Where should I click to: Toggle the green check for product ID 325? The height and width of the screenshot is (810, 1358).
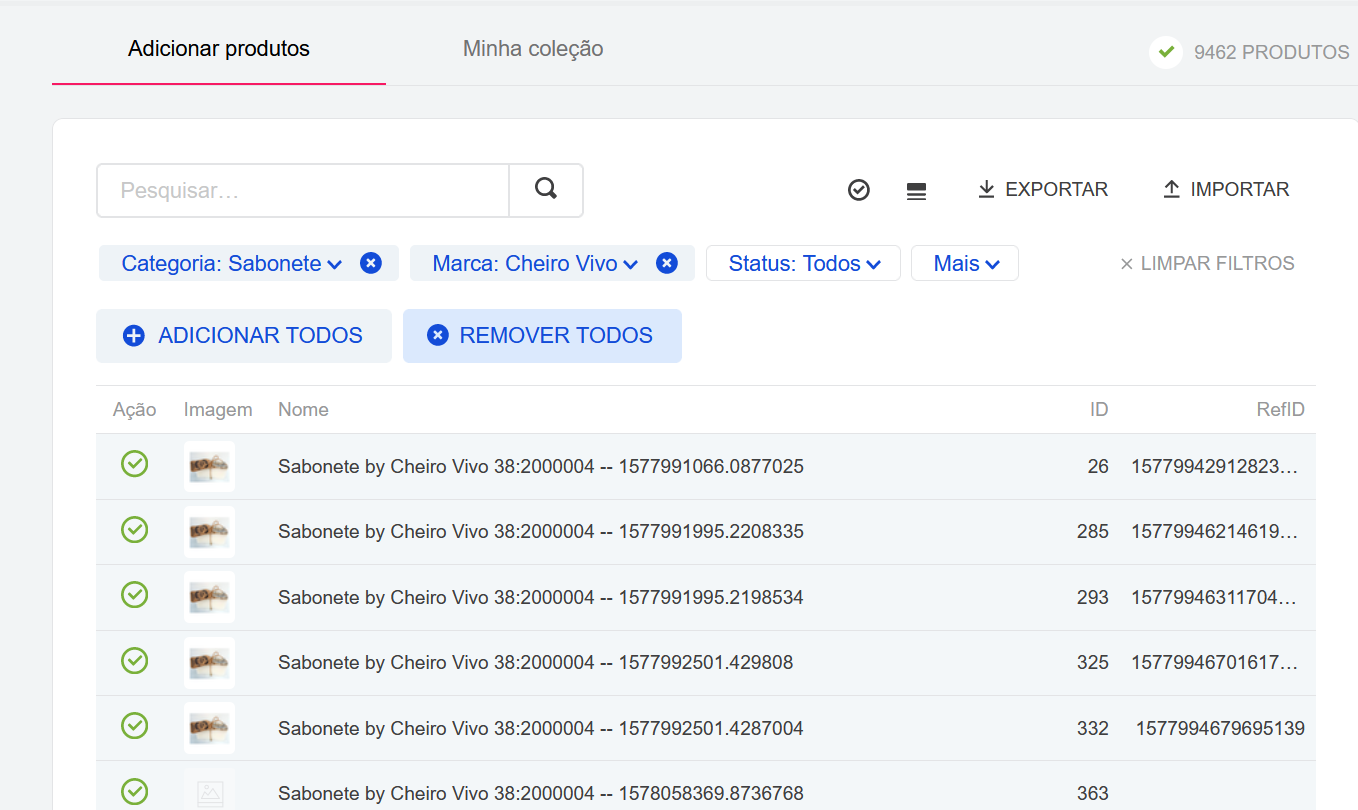(x=134, y=661)
